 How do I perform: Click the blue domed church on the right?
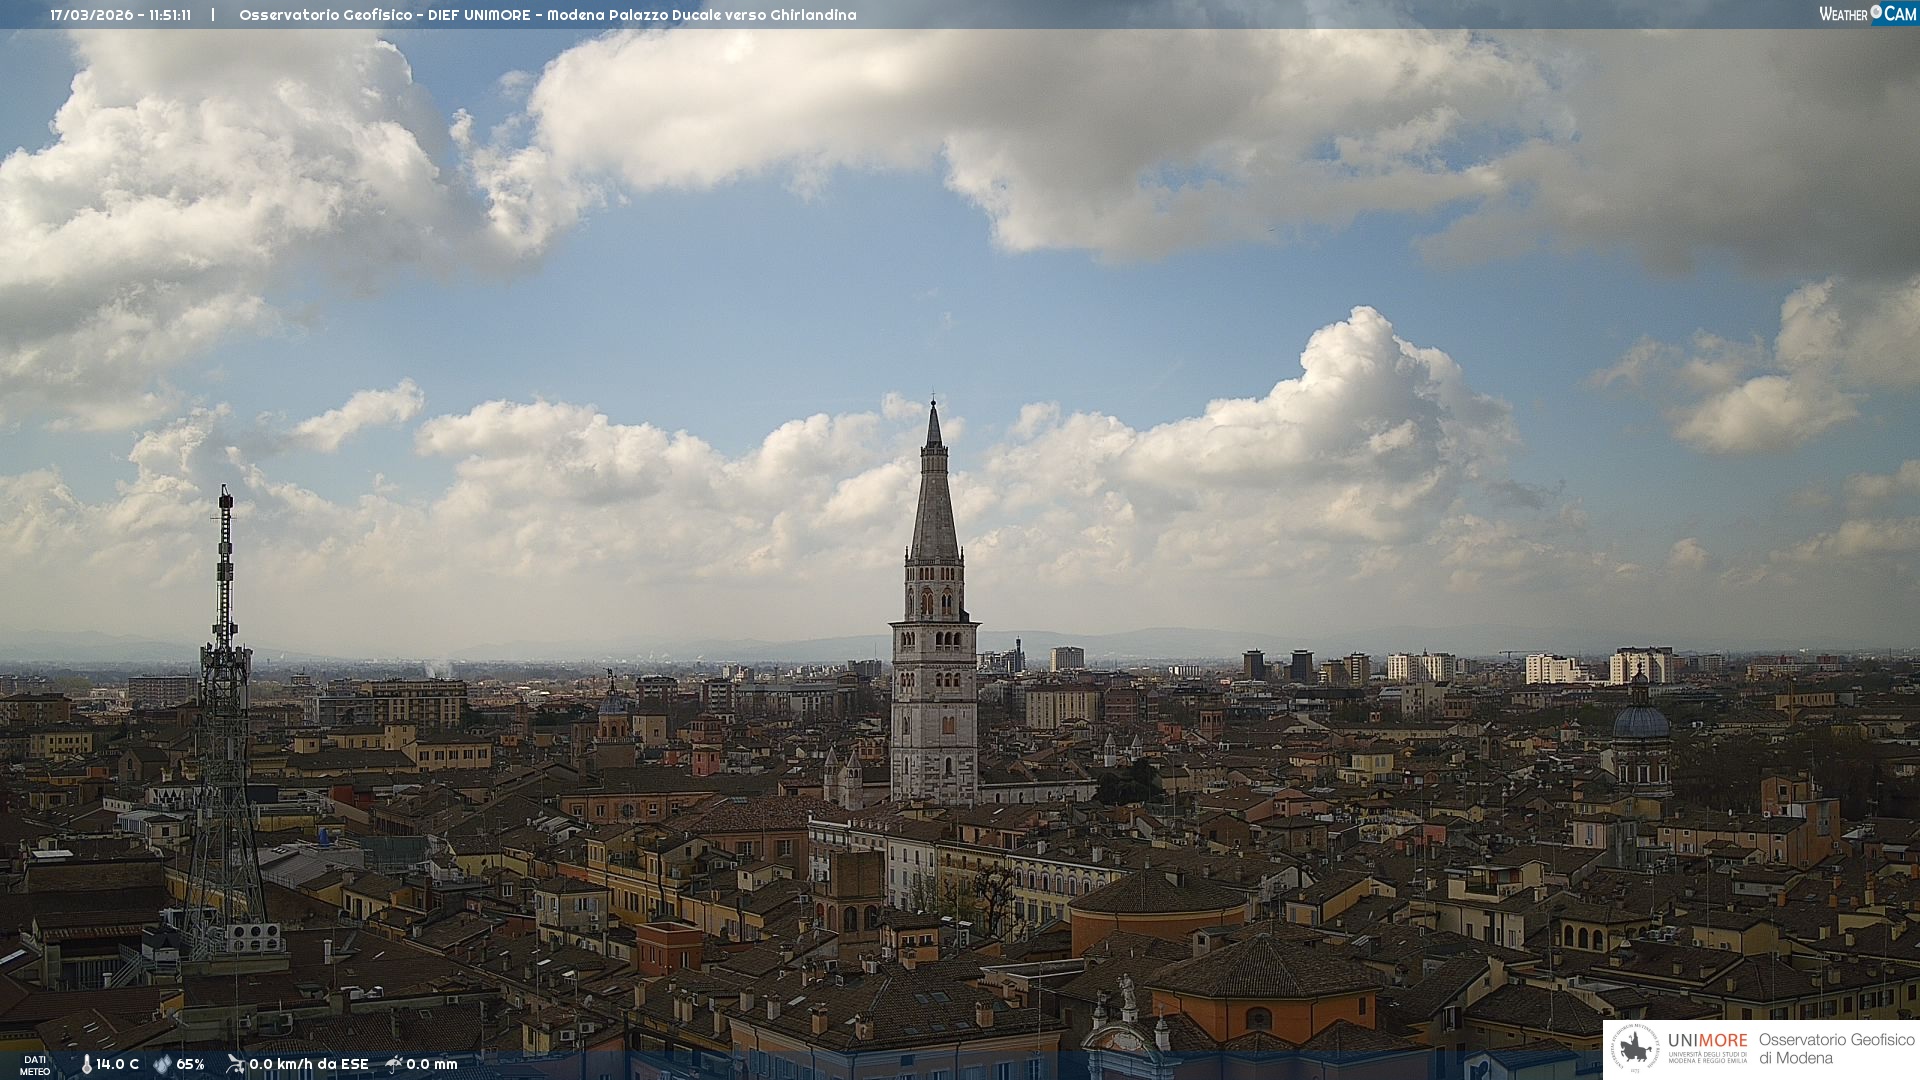[1641, 722]
